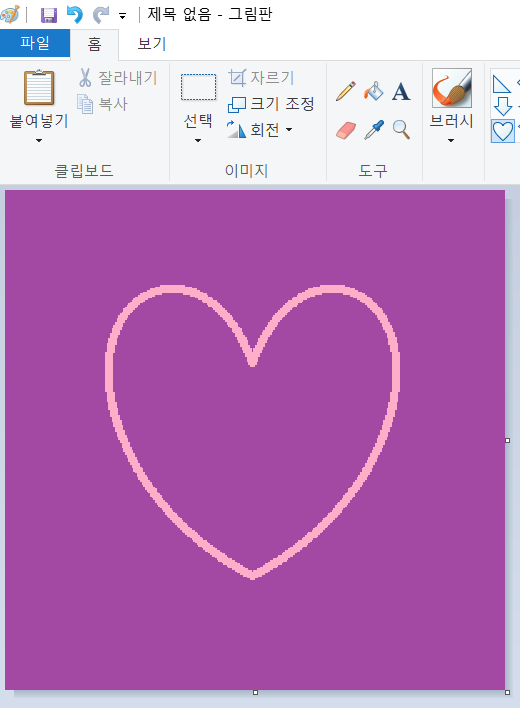The image size is (520, 708).
Task: Click the canvas bottom-edge resize handle
Action: point(255,692)
